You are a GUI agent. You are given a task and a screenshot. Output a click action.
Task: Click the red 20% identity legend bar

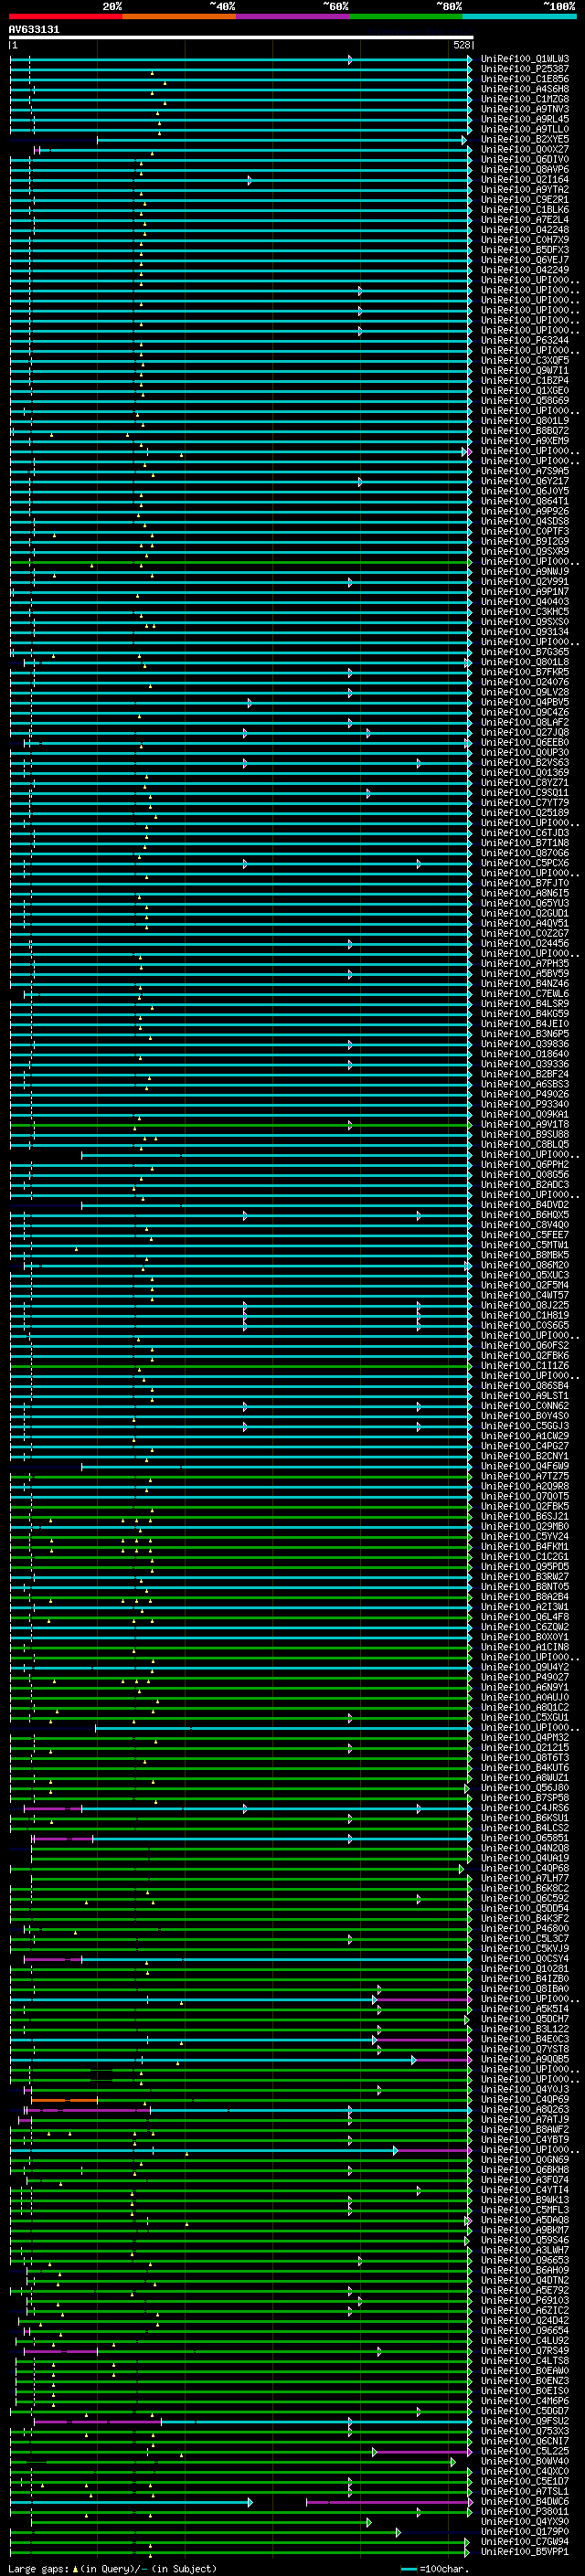65,16
